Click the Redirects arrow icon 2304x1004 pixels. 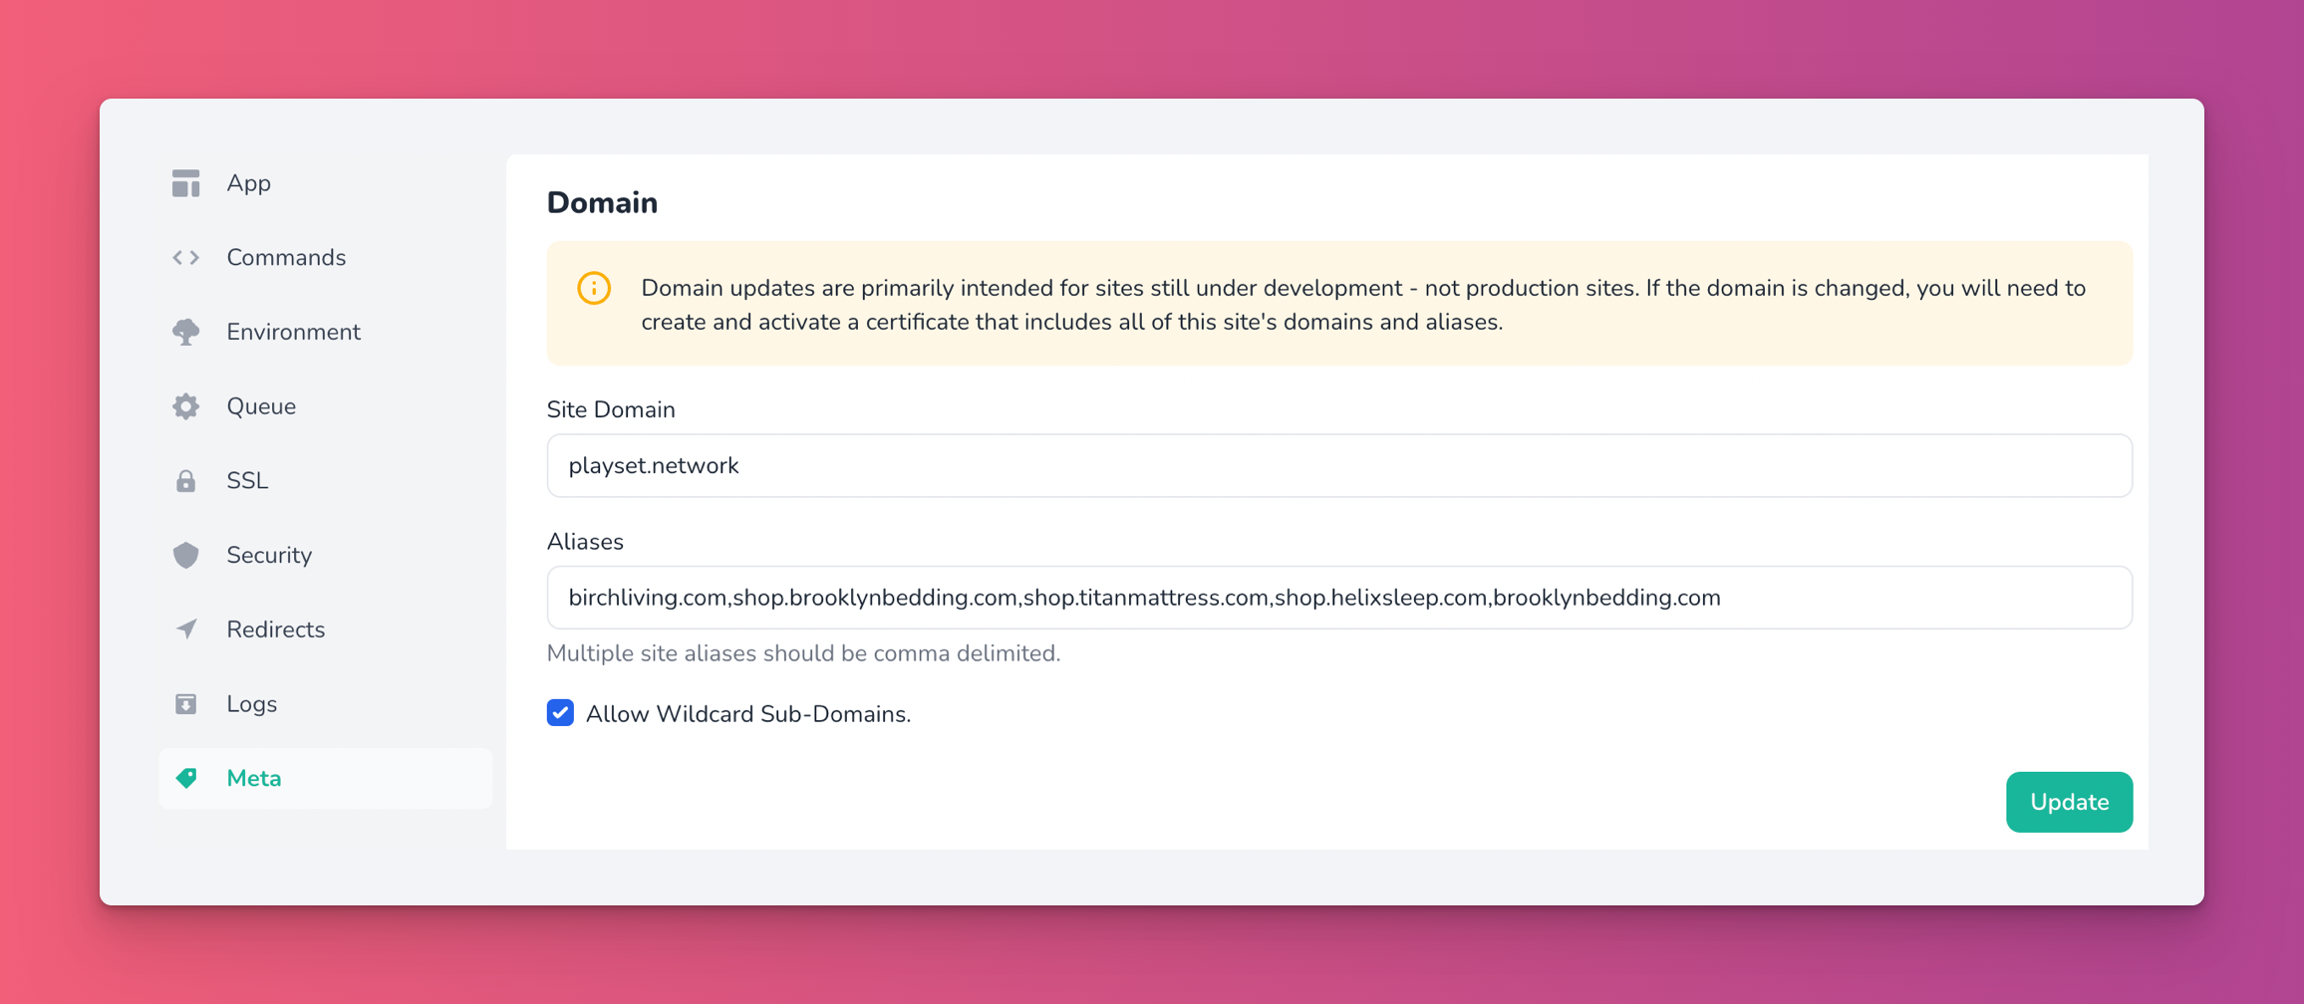[186, 629]
